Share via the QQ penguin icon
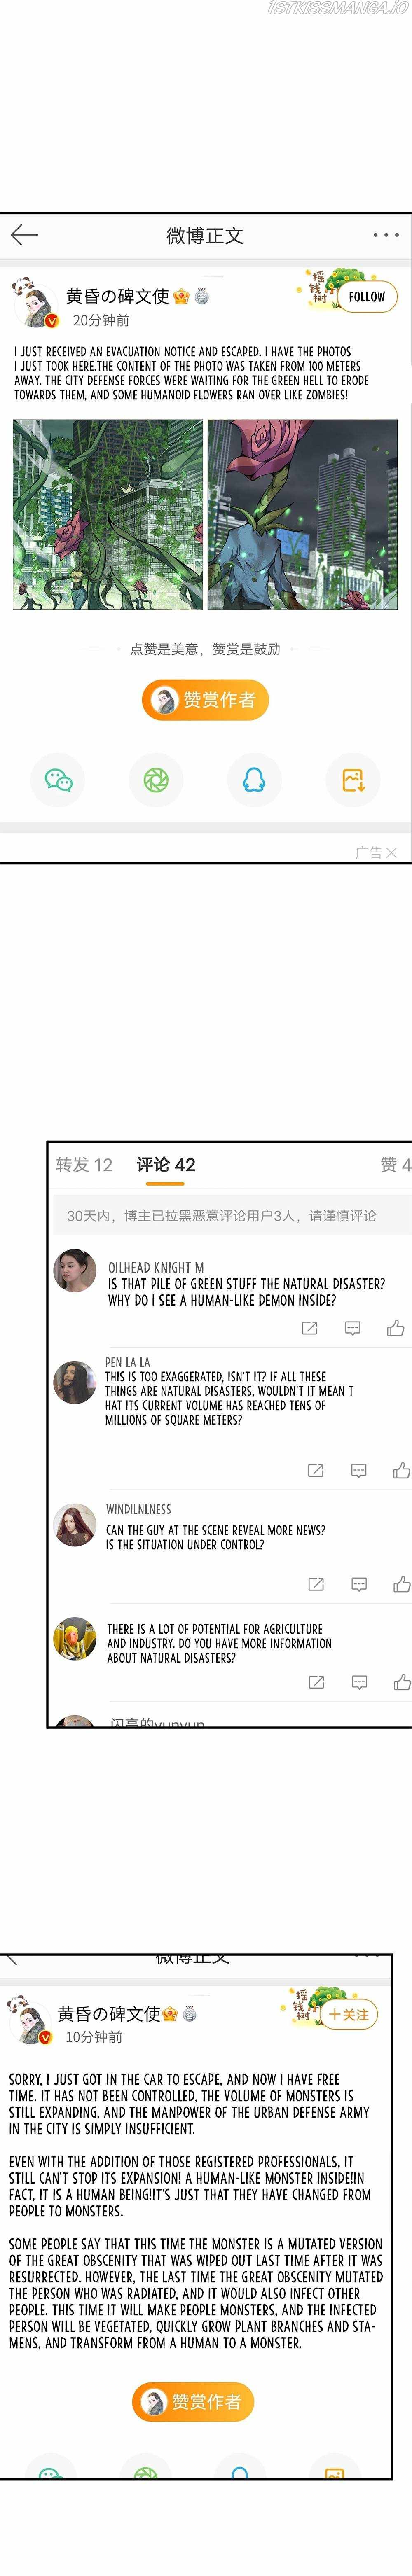 [254, 779]
